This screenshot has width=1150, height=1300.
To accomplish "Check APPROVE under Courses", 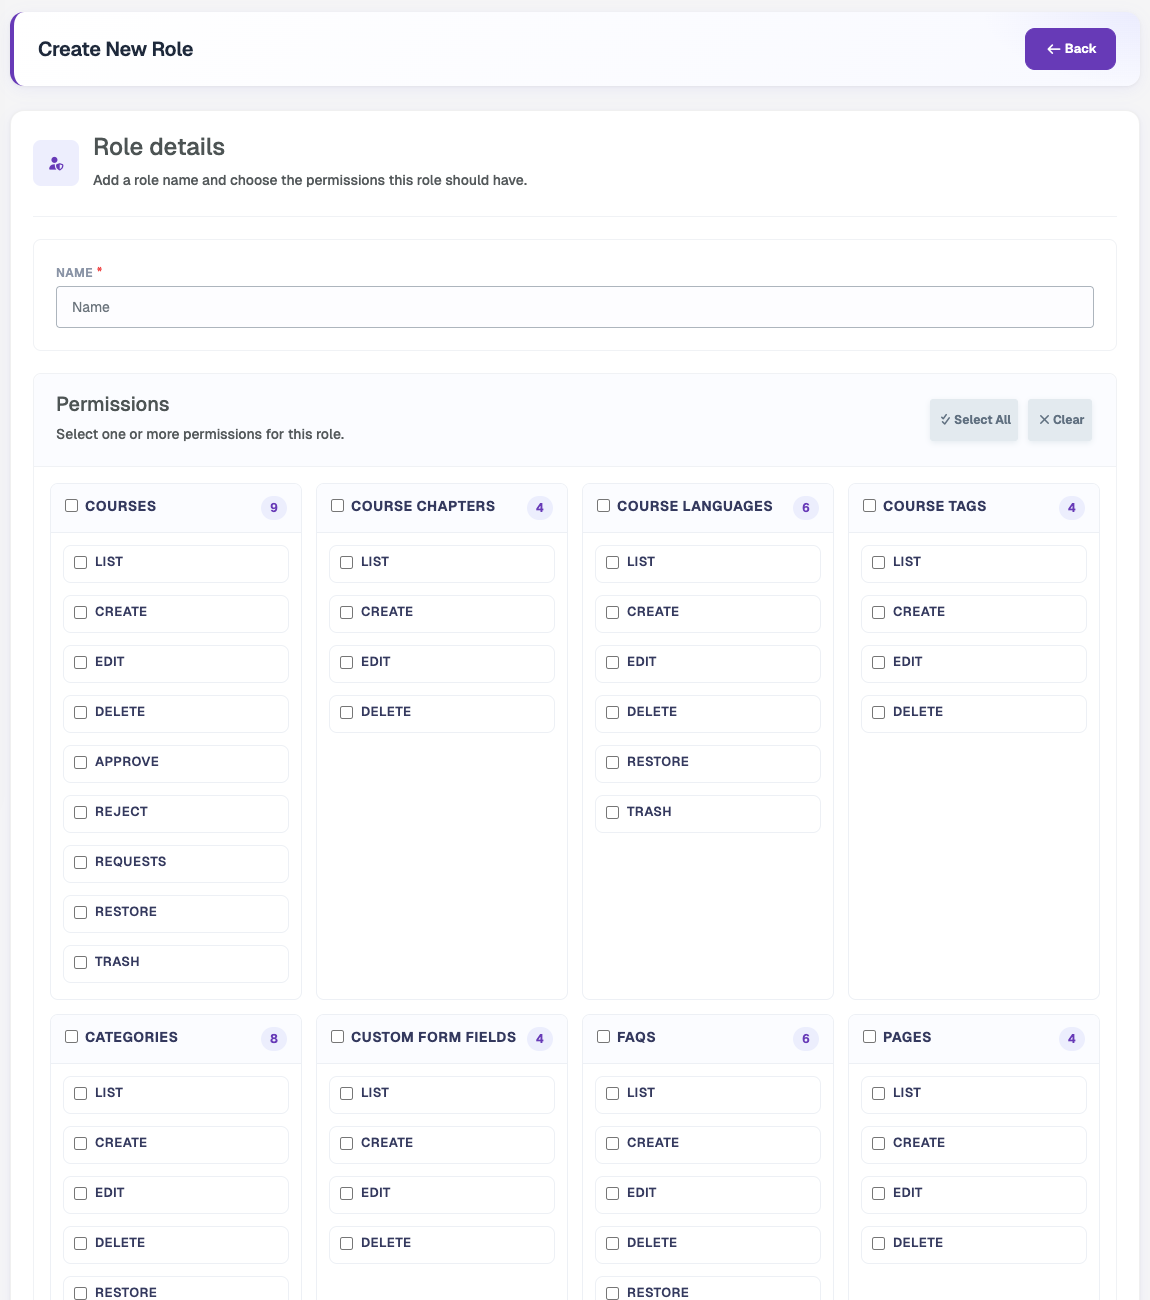I will (81, 763).
